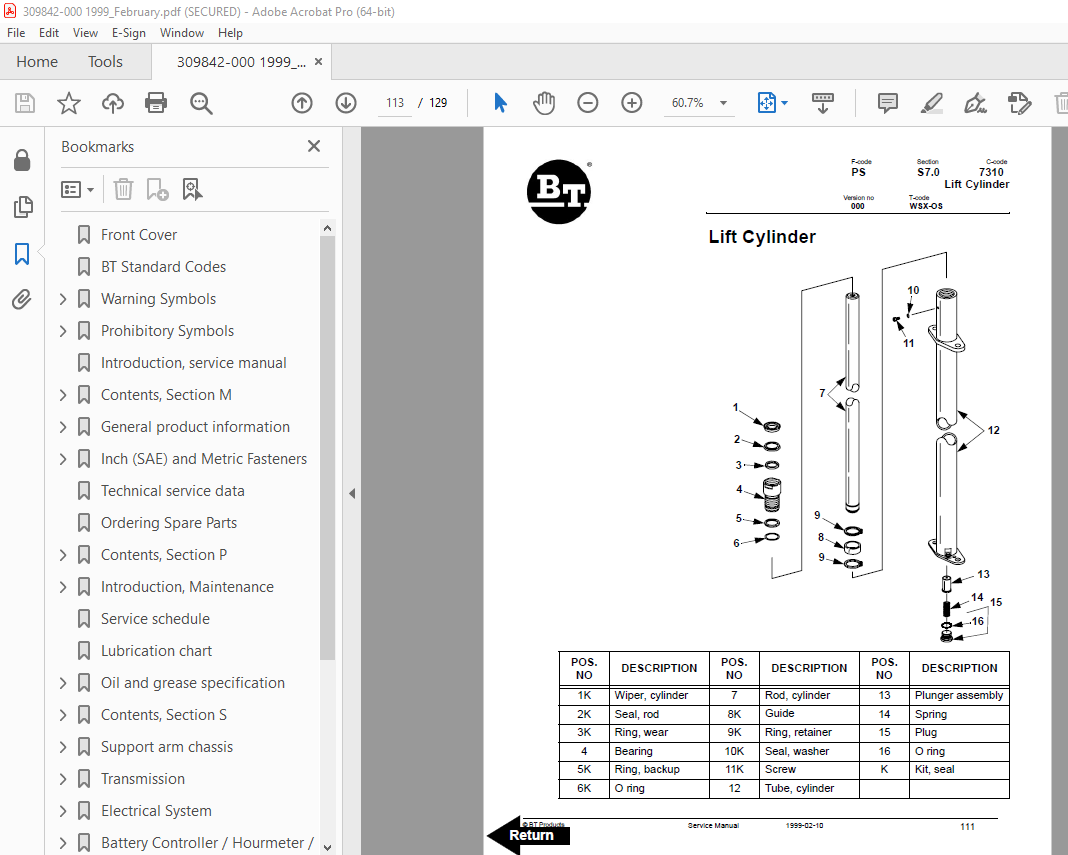Expand Inch (SAE) and Metric Fasteners
This screenshot has width=1068, height=855.
[63, 459]
